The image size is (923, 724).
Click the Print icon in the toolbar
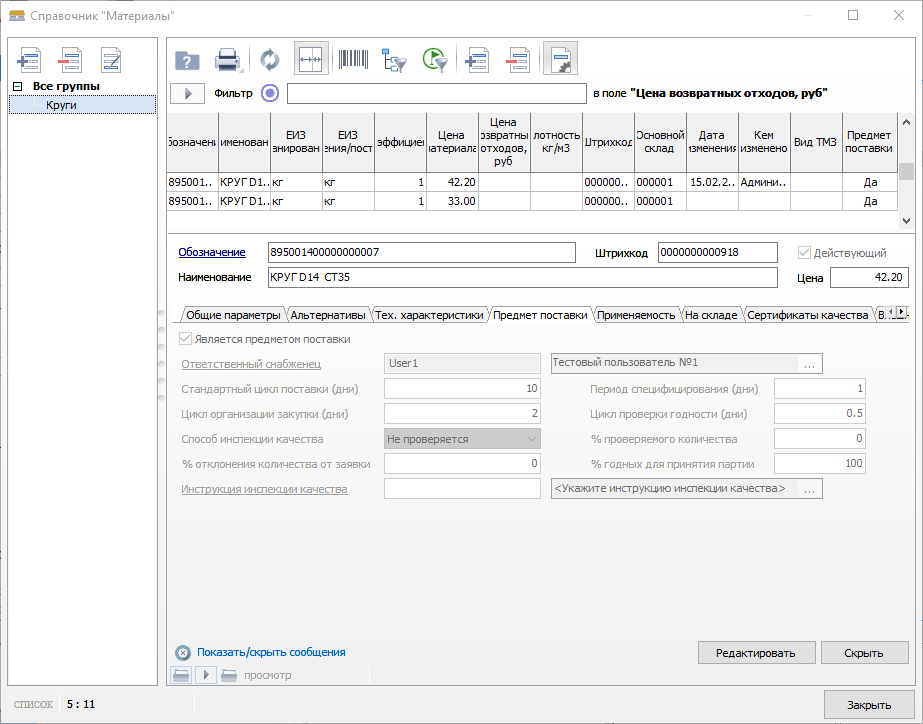(228, 60)
